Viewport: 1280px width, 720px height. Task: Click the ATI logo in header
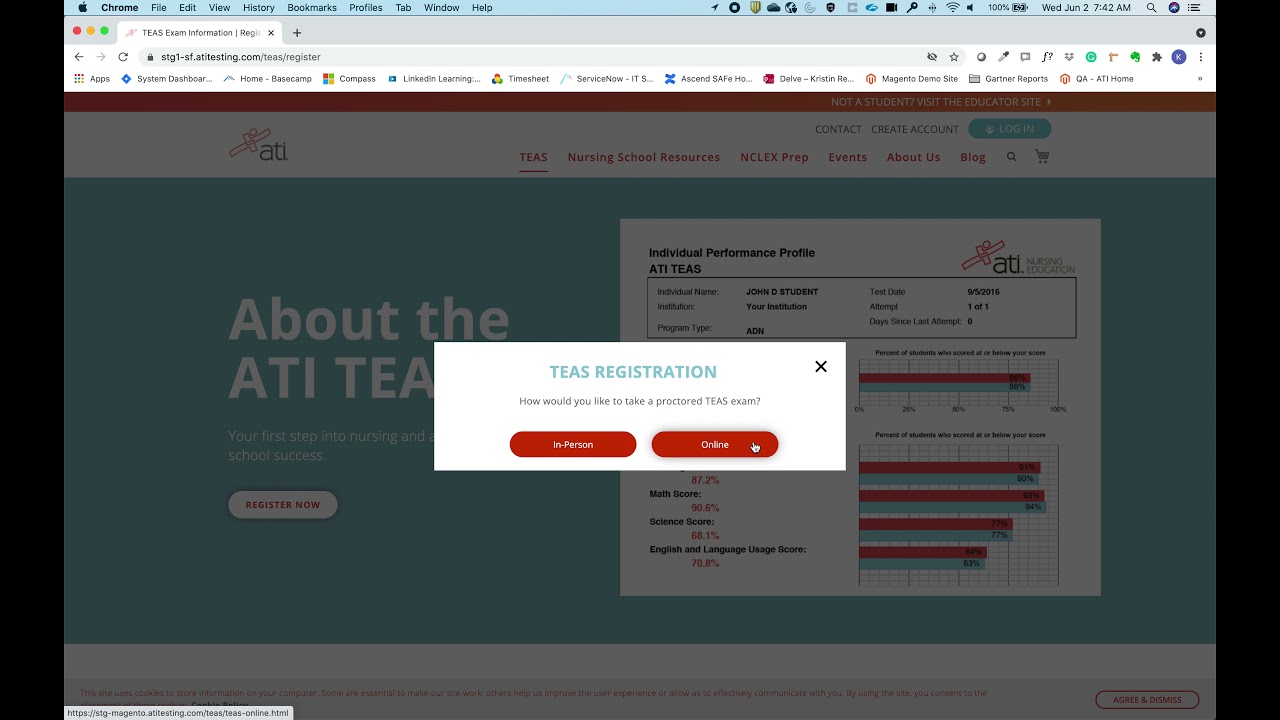(259, 145)
